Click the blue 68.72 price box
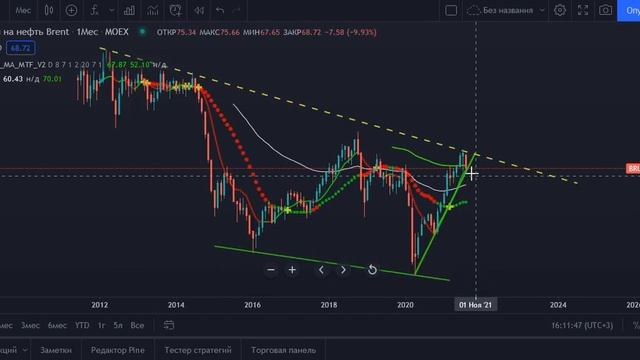The width and height of the screenshot is (640, 360). 20,48
